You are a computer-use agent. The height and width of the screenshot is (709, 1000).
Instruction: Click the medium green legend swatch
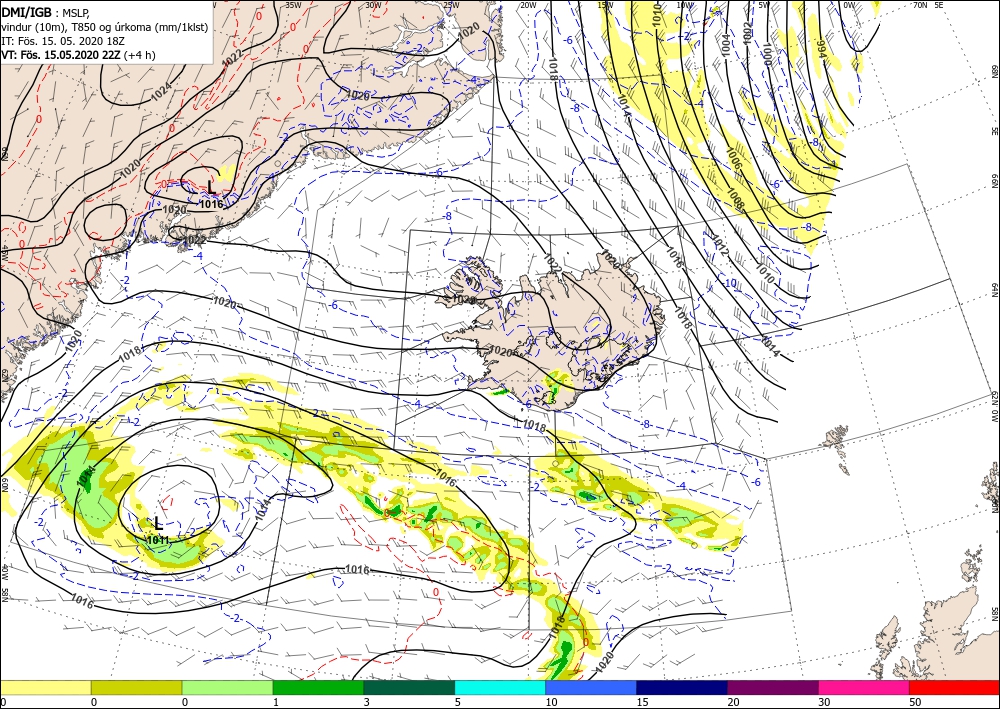tap(318, 687)
